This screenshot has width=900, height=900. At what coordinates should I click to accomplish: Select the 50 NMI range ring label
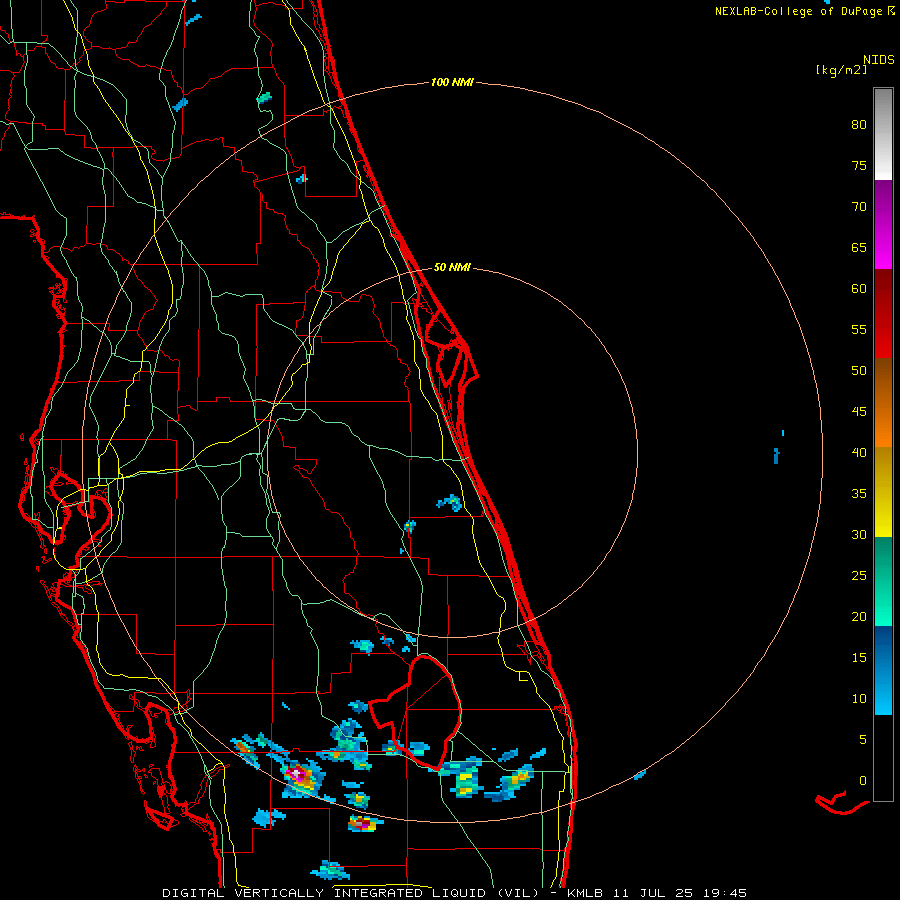point(452,267)
